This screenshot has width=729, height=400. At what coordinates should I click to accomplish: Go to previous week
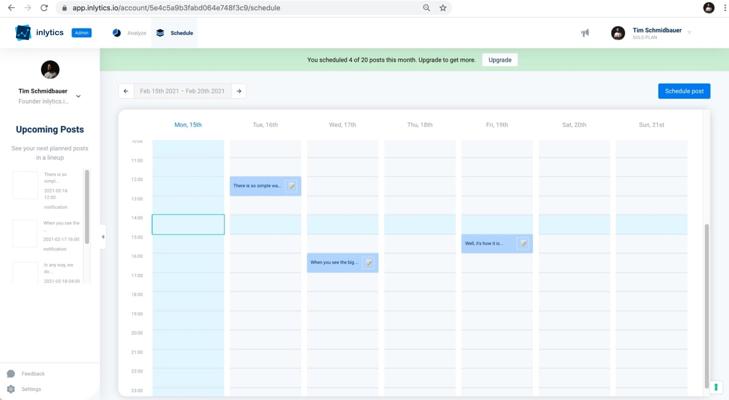pos(126,91)
